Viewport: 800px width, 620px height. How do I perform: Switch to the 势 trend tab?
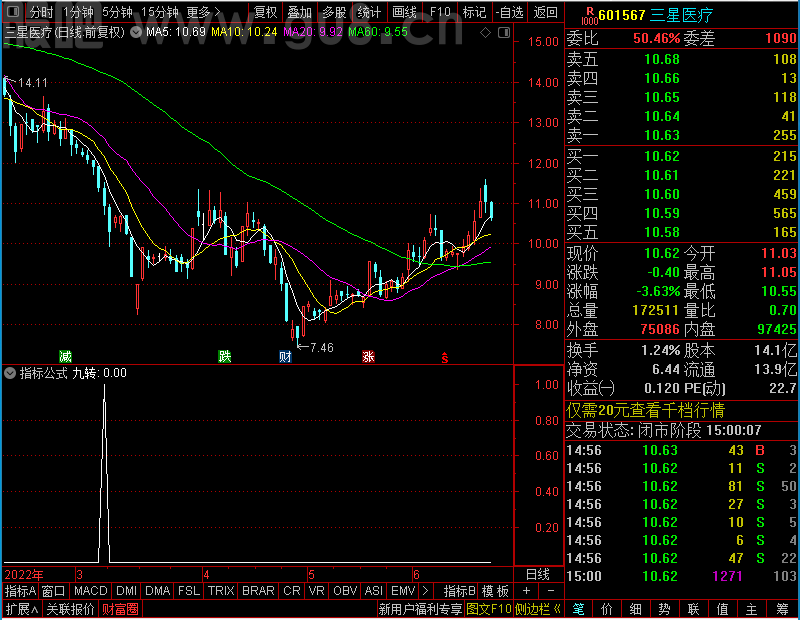664,609
